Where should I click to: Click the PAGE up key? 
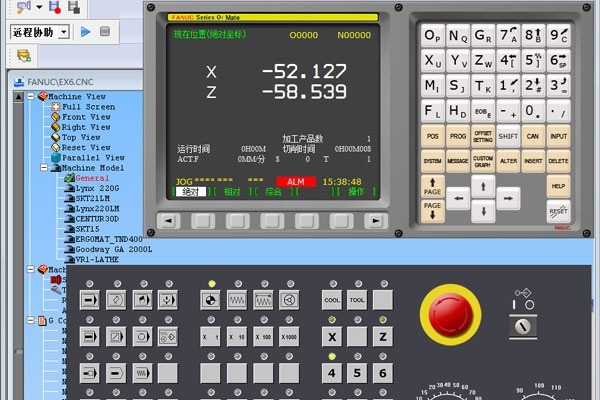pos(432,184)
